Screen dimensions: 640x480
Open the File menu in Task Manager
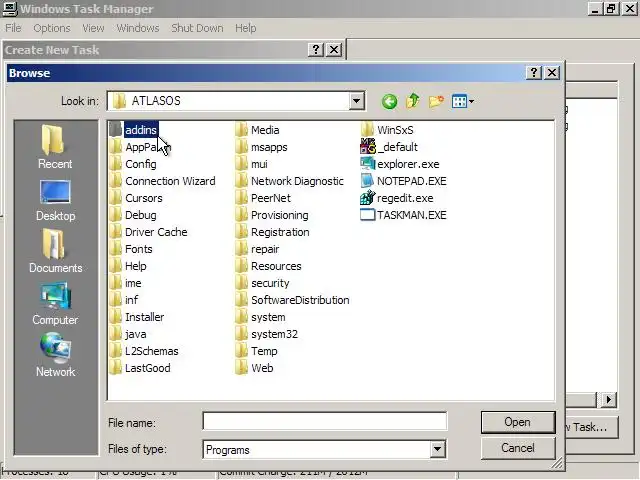tap(13, 28)
